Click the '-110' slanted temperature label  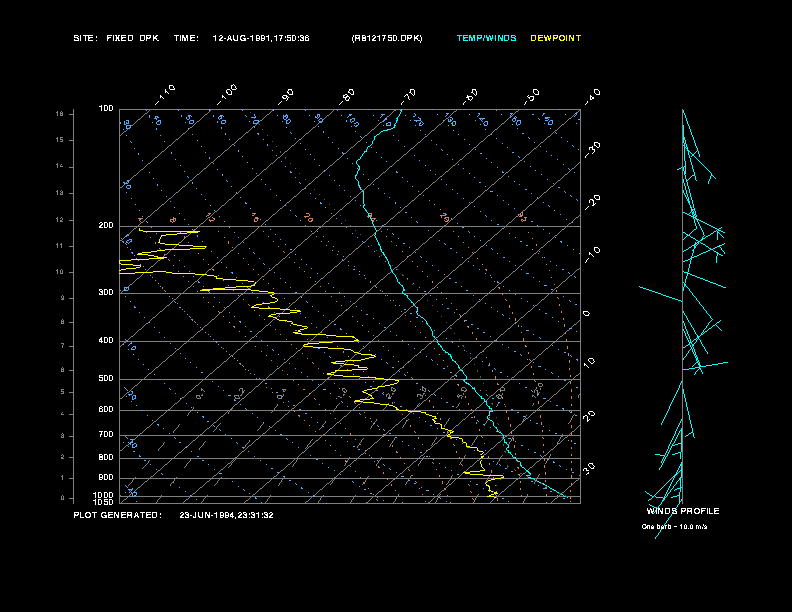click(x=165, y=95)
